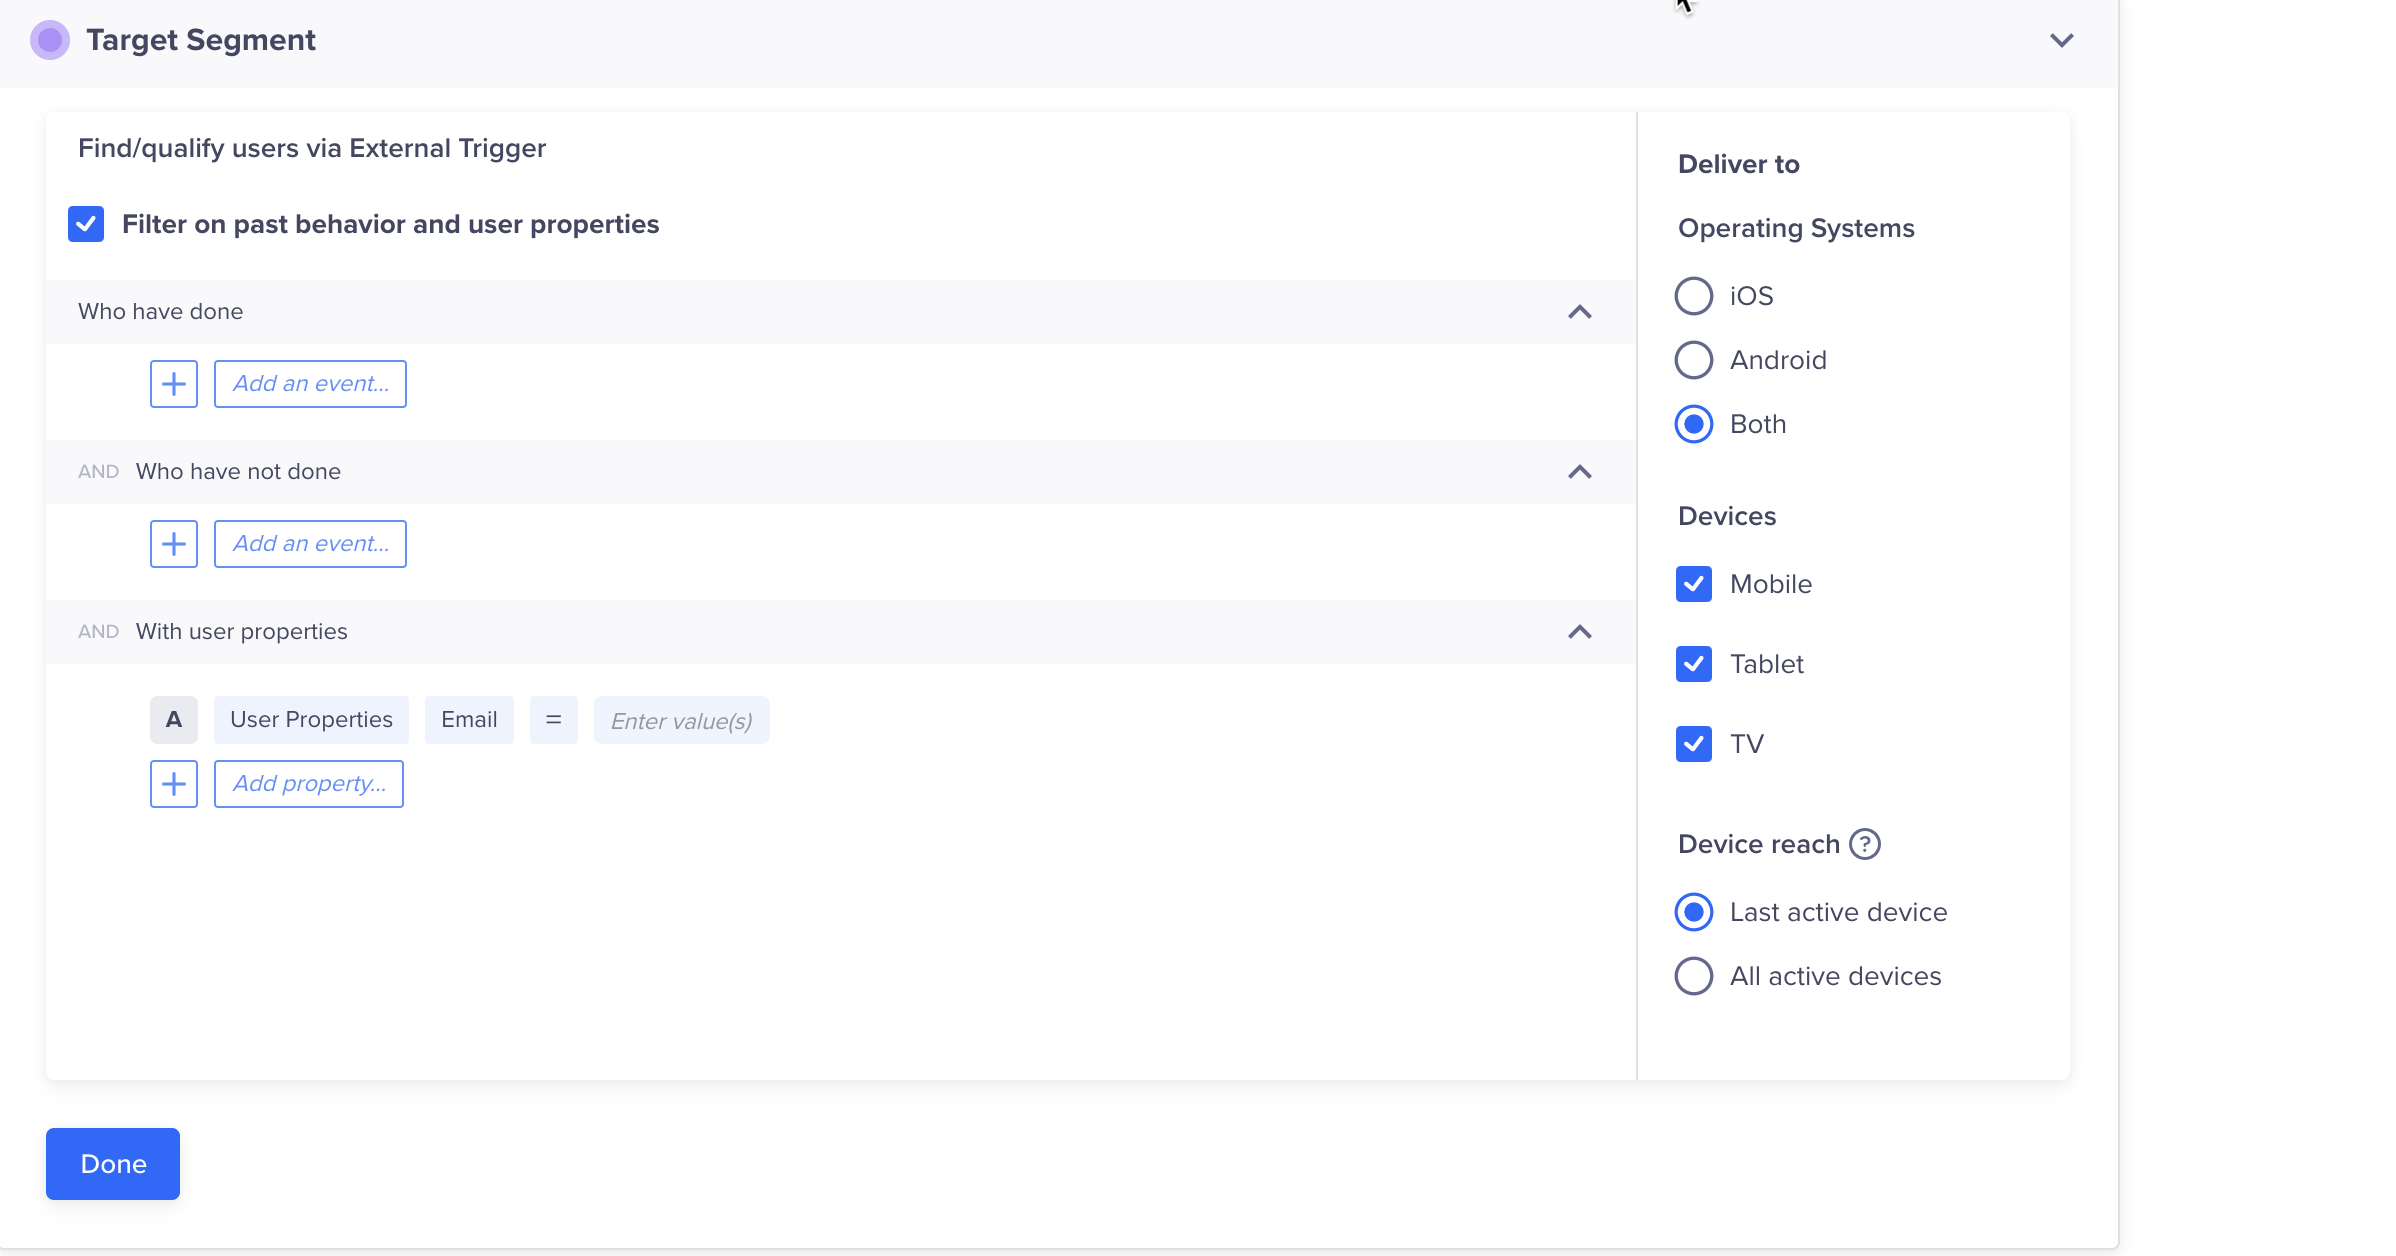Click Find/qualify users via External Trigger text

[x=312, y=148]
